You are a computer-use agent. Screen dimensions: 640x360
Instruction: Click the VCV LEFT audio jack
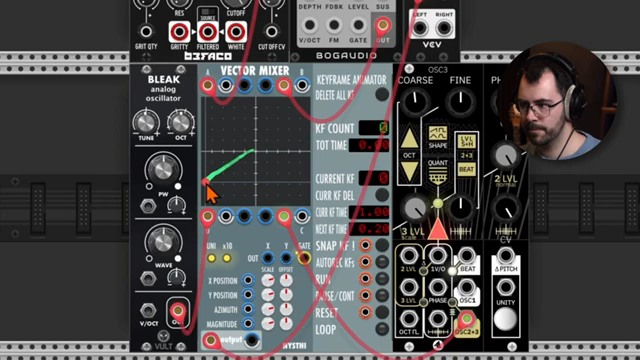coord(420,28)
